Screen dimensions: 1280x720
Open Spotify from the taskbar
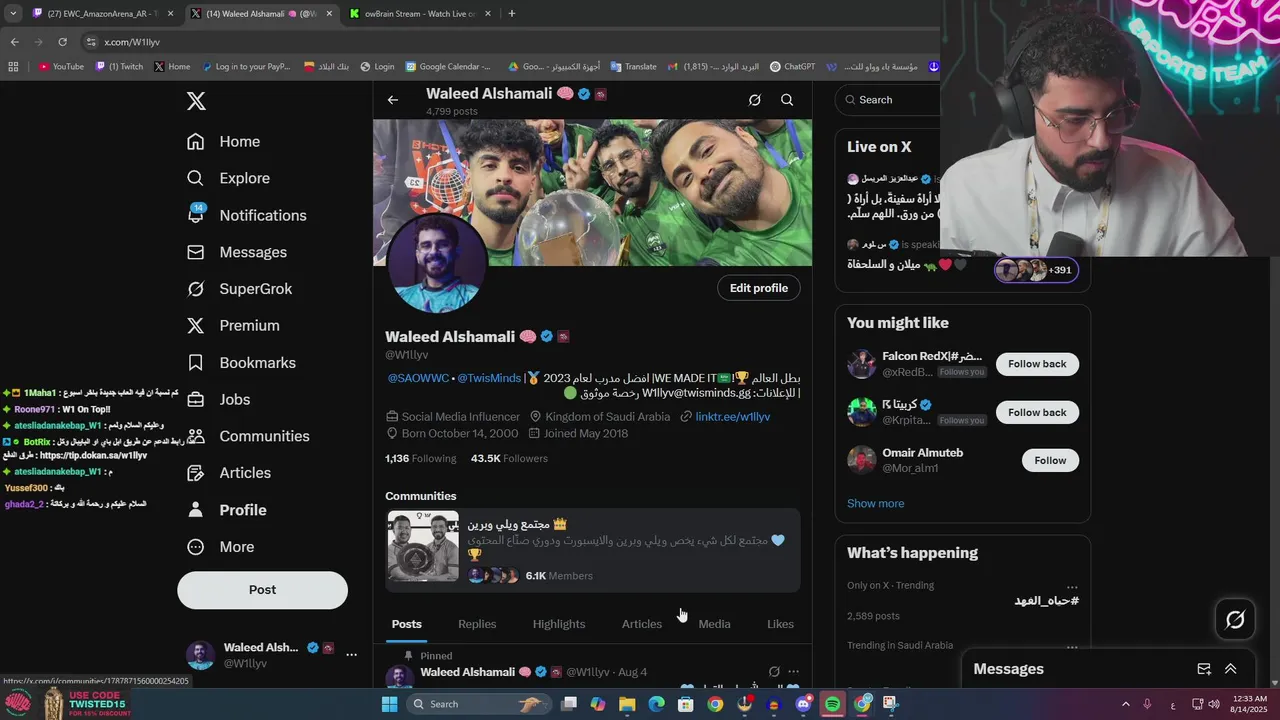click(x=832, y=704)
